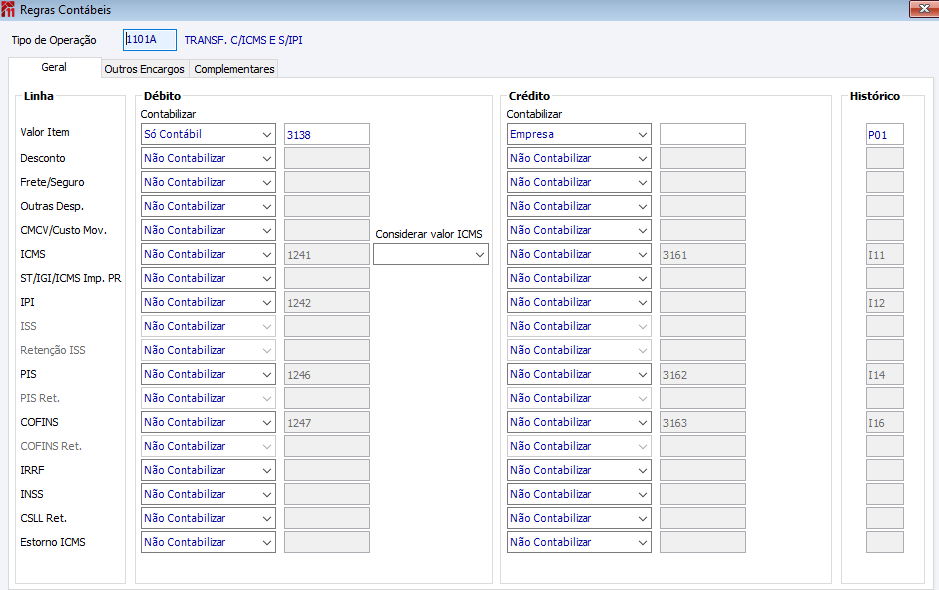Click the COFINS Histórico field I16
Viewport: 939px width, 590px height.
tap(885, 422)
